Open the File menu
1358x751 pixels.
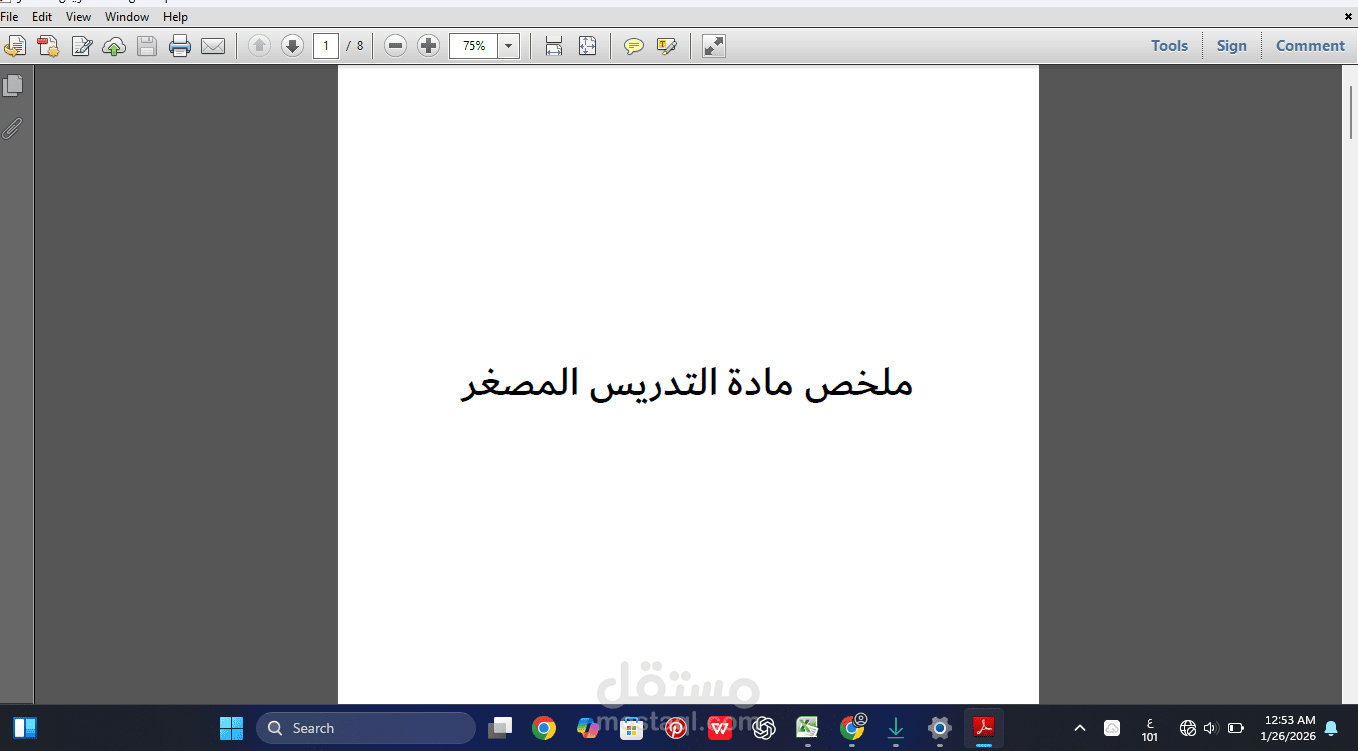pyautogui.click(x=10, y=17)
